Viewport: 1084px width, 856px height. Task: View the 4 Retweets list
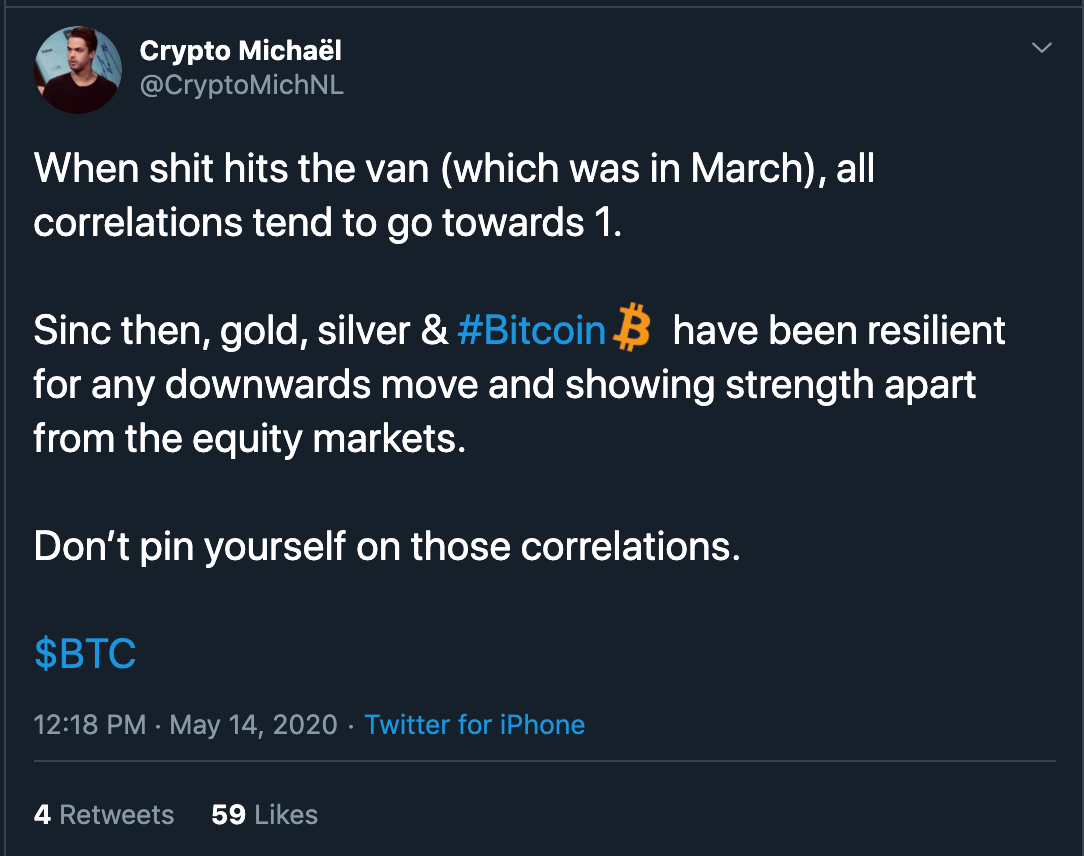point(104,815)
